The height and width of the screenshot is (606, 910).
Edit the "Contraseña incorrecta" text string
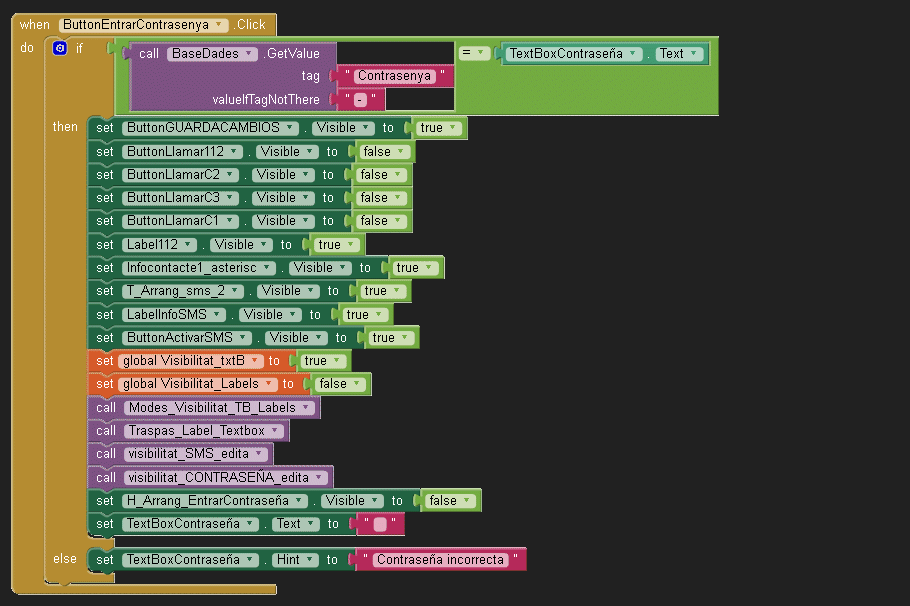[440, 560]
